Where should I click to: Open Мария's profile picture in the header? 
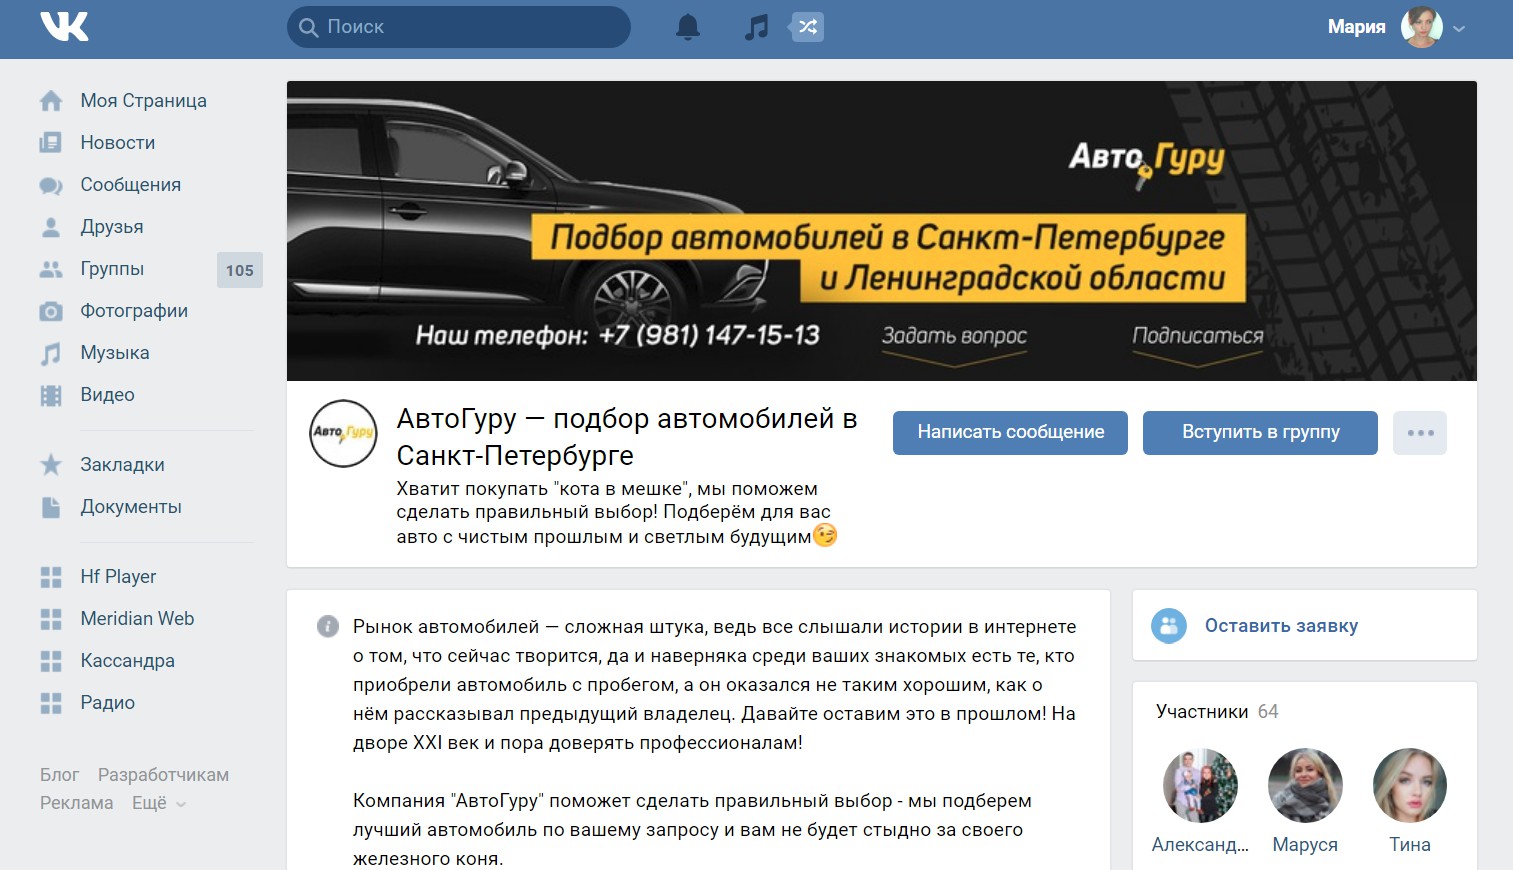click(x=1422, y=27)
